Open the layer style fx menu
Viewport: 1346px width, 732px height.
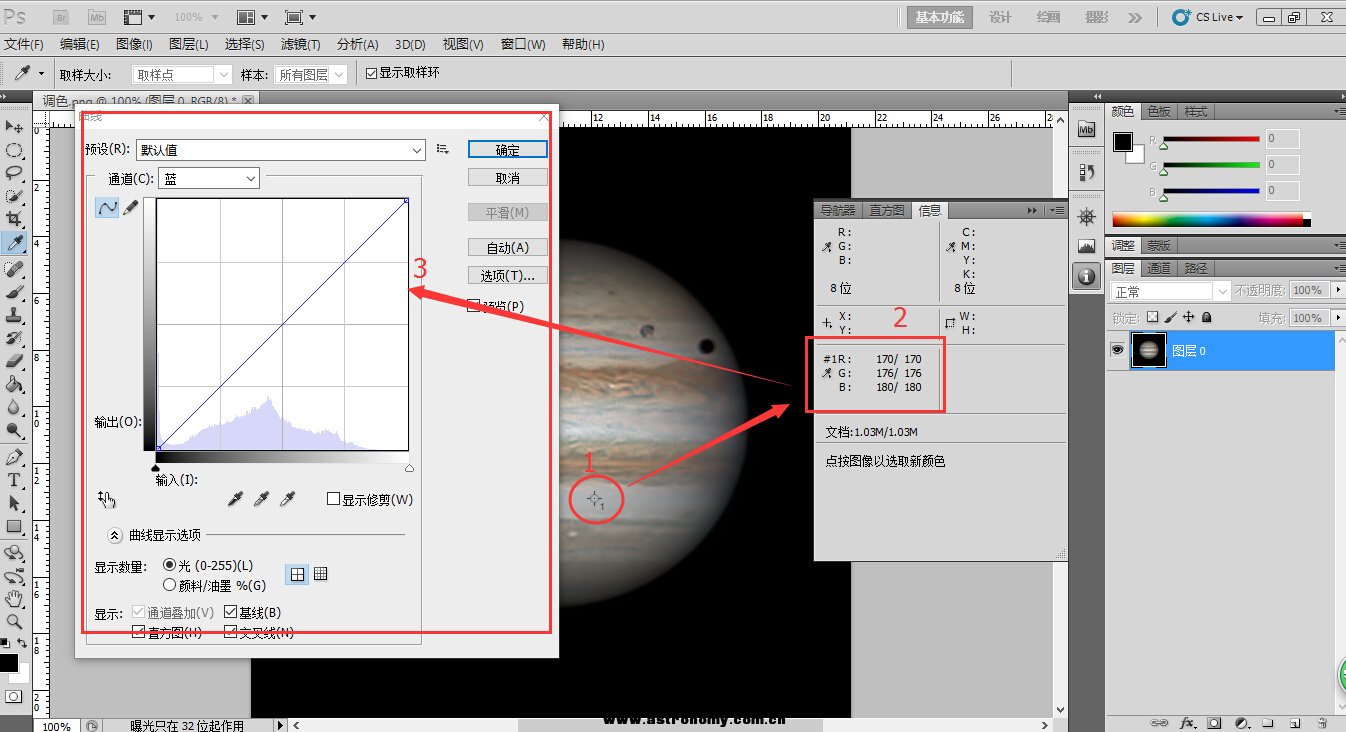pos(1189,722)
